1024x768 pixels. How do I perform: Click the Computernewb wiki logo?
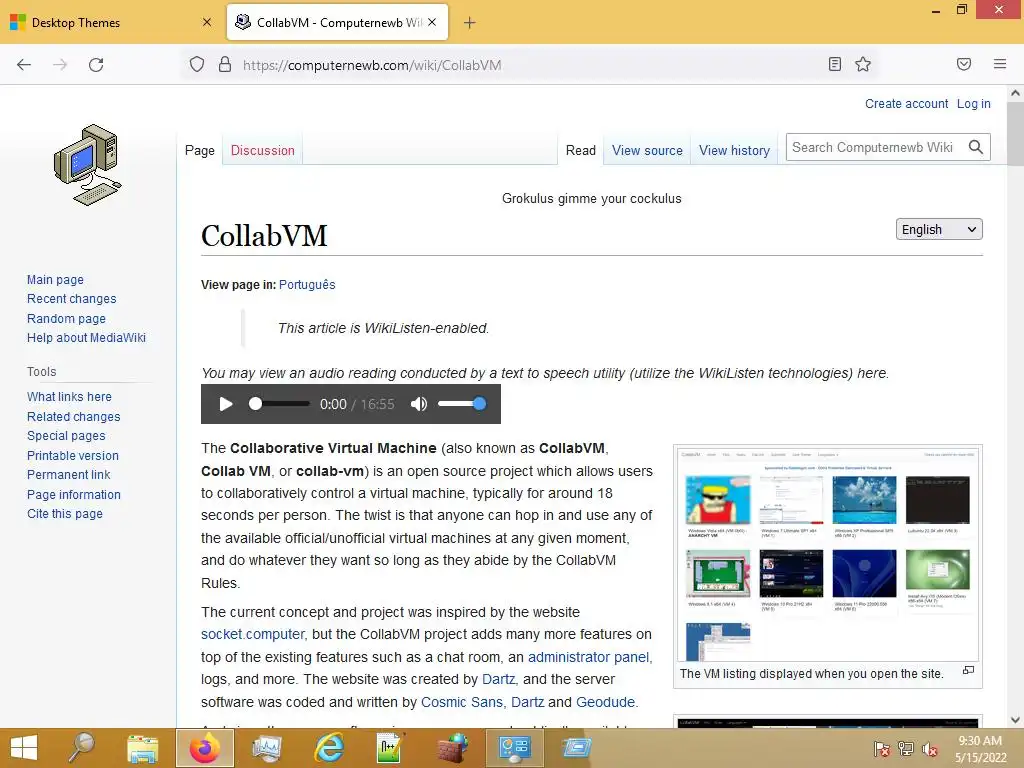coord(88,165)
